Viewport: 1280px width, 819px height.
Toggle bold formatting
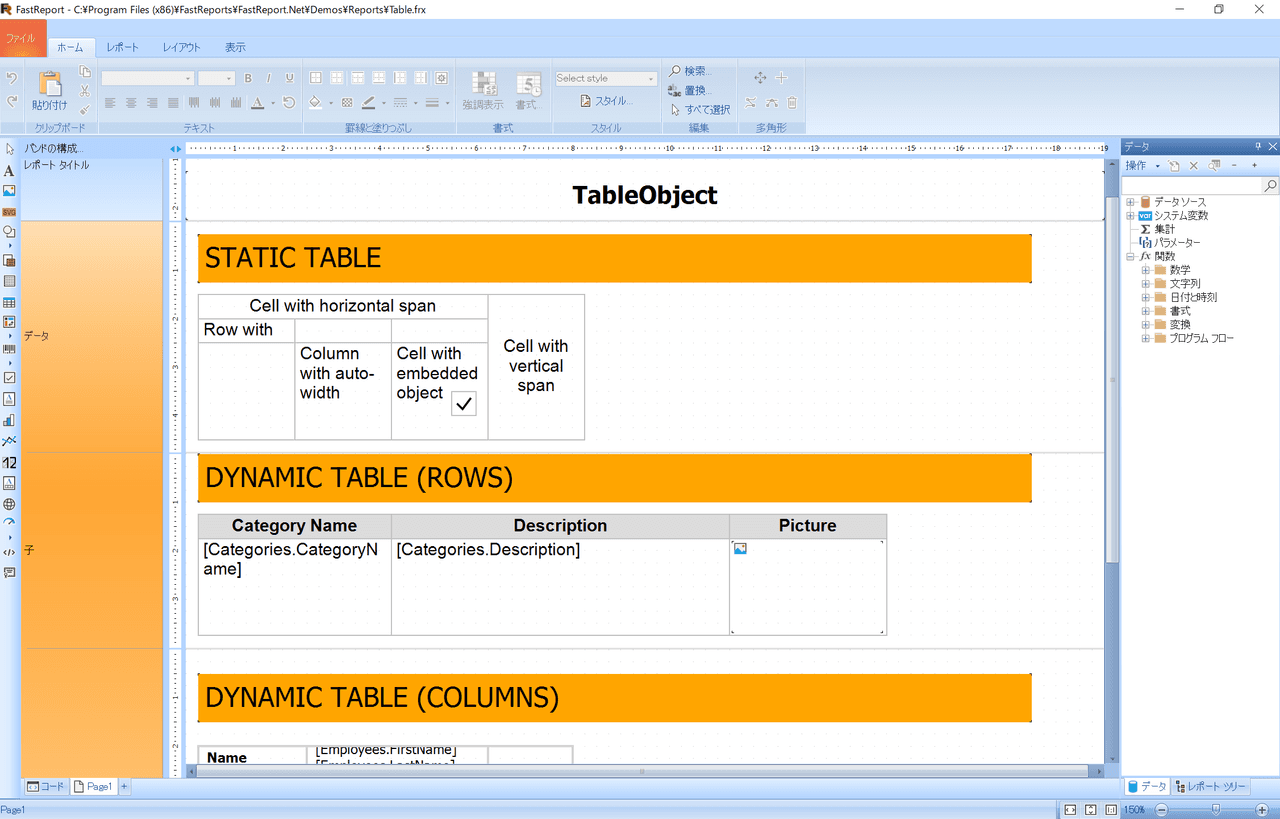[248, 78]
